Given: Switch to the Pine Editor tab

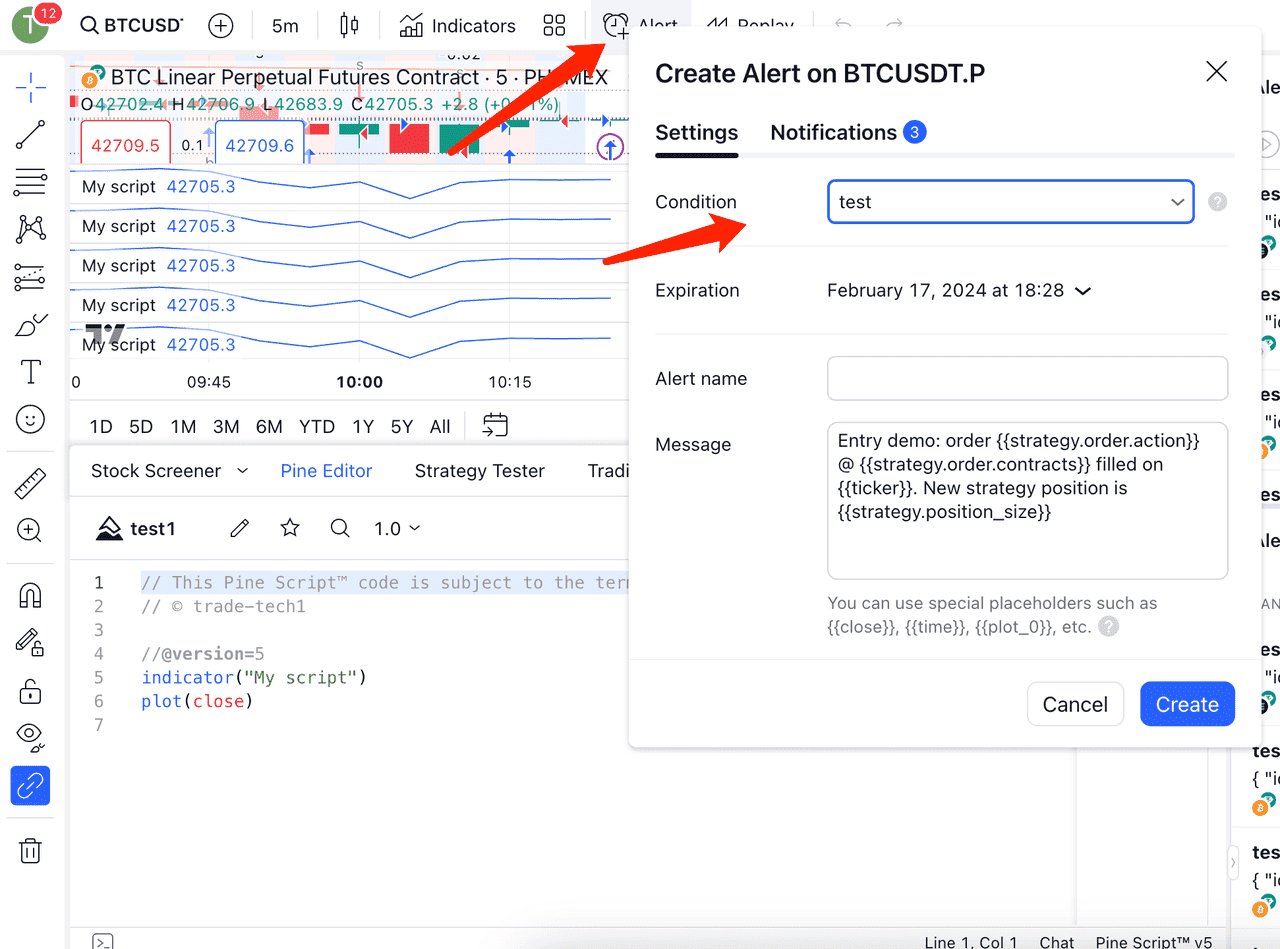Looking at the screenshot, I should [326, 471].
